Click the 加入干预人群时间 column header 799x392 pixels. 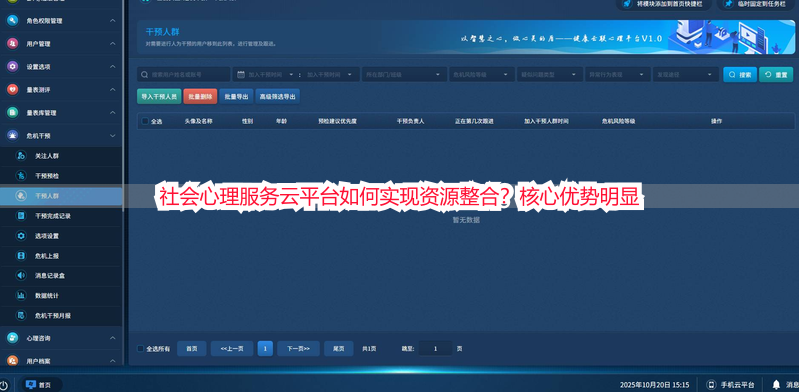point(546,121)
